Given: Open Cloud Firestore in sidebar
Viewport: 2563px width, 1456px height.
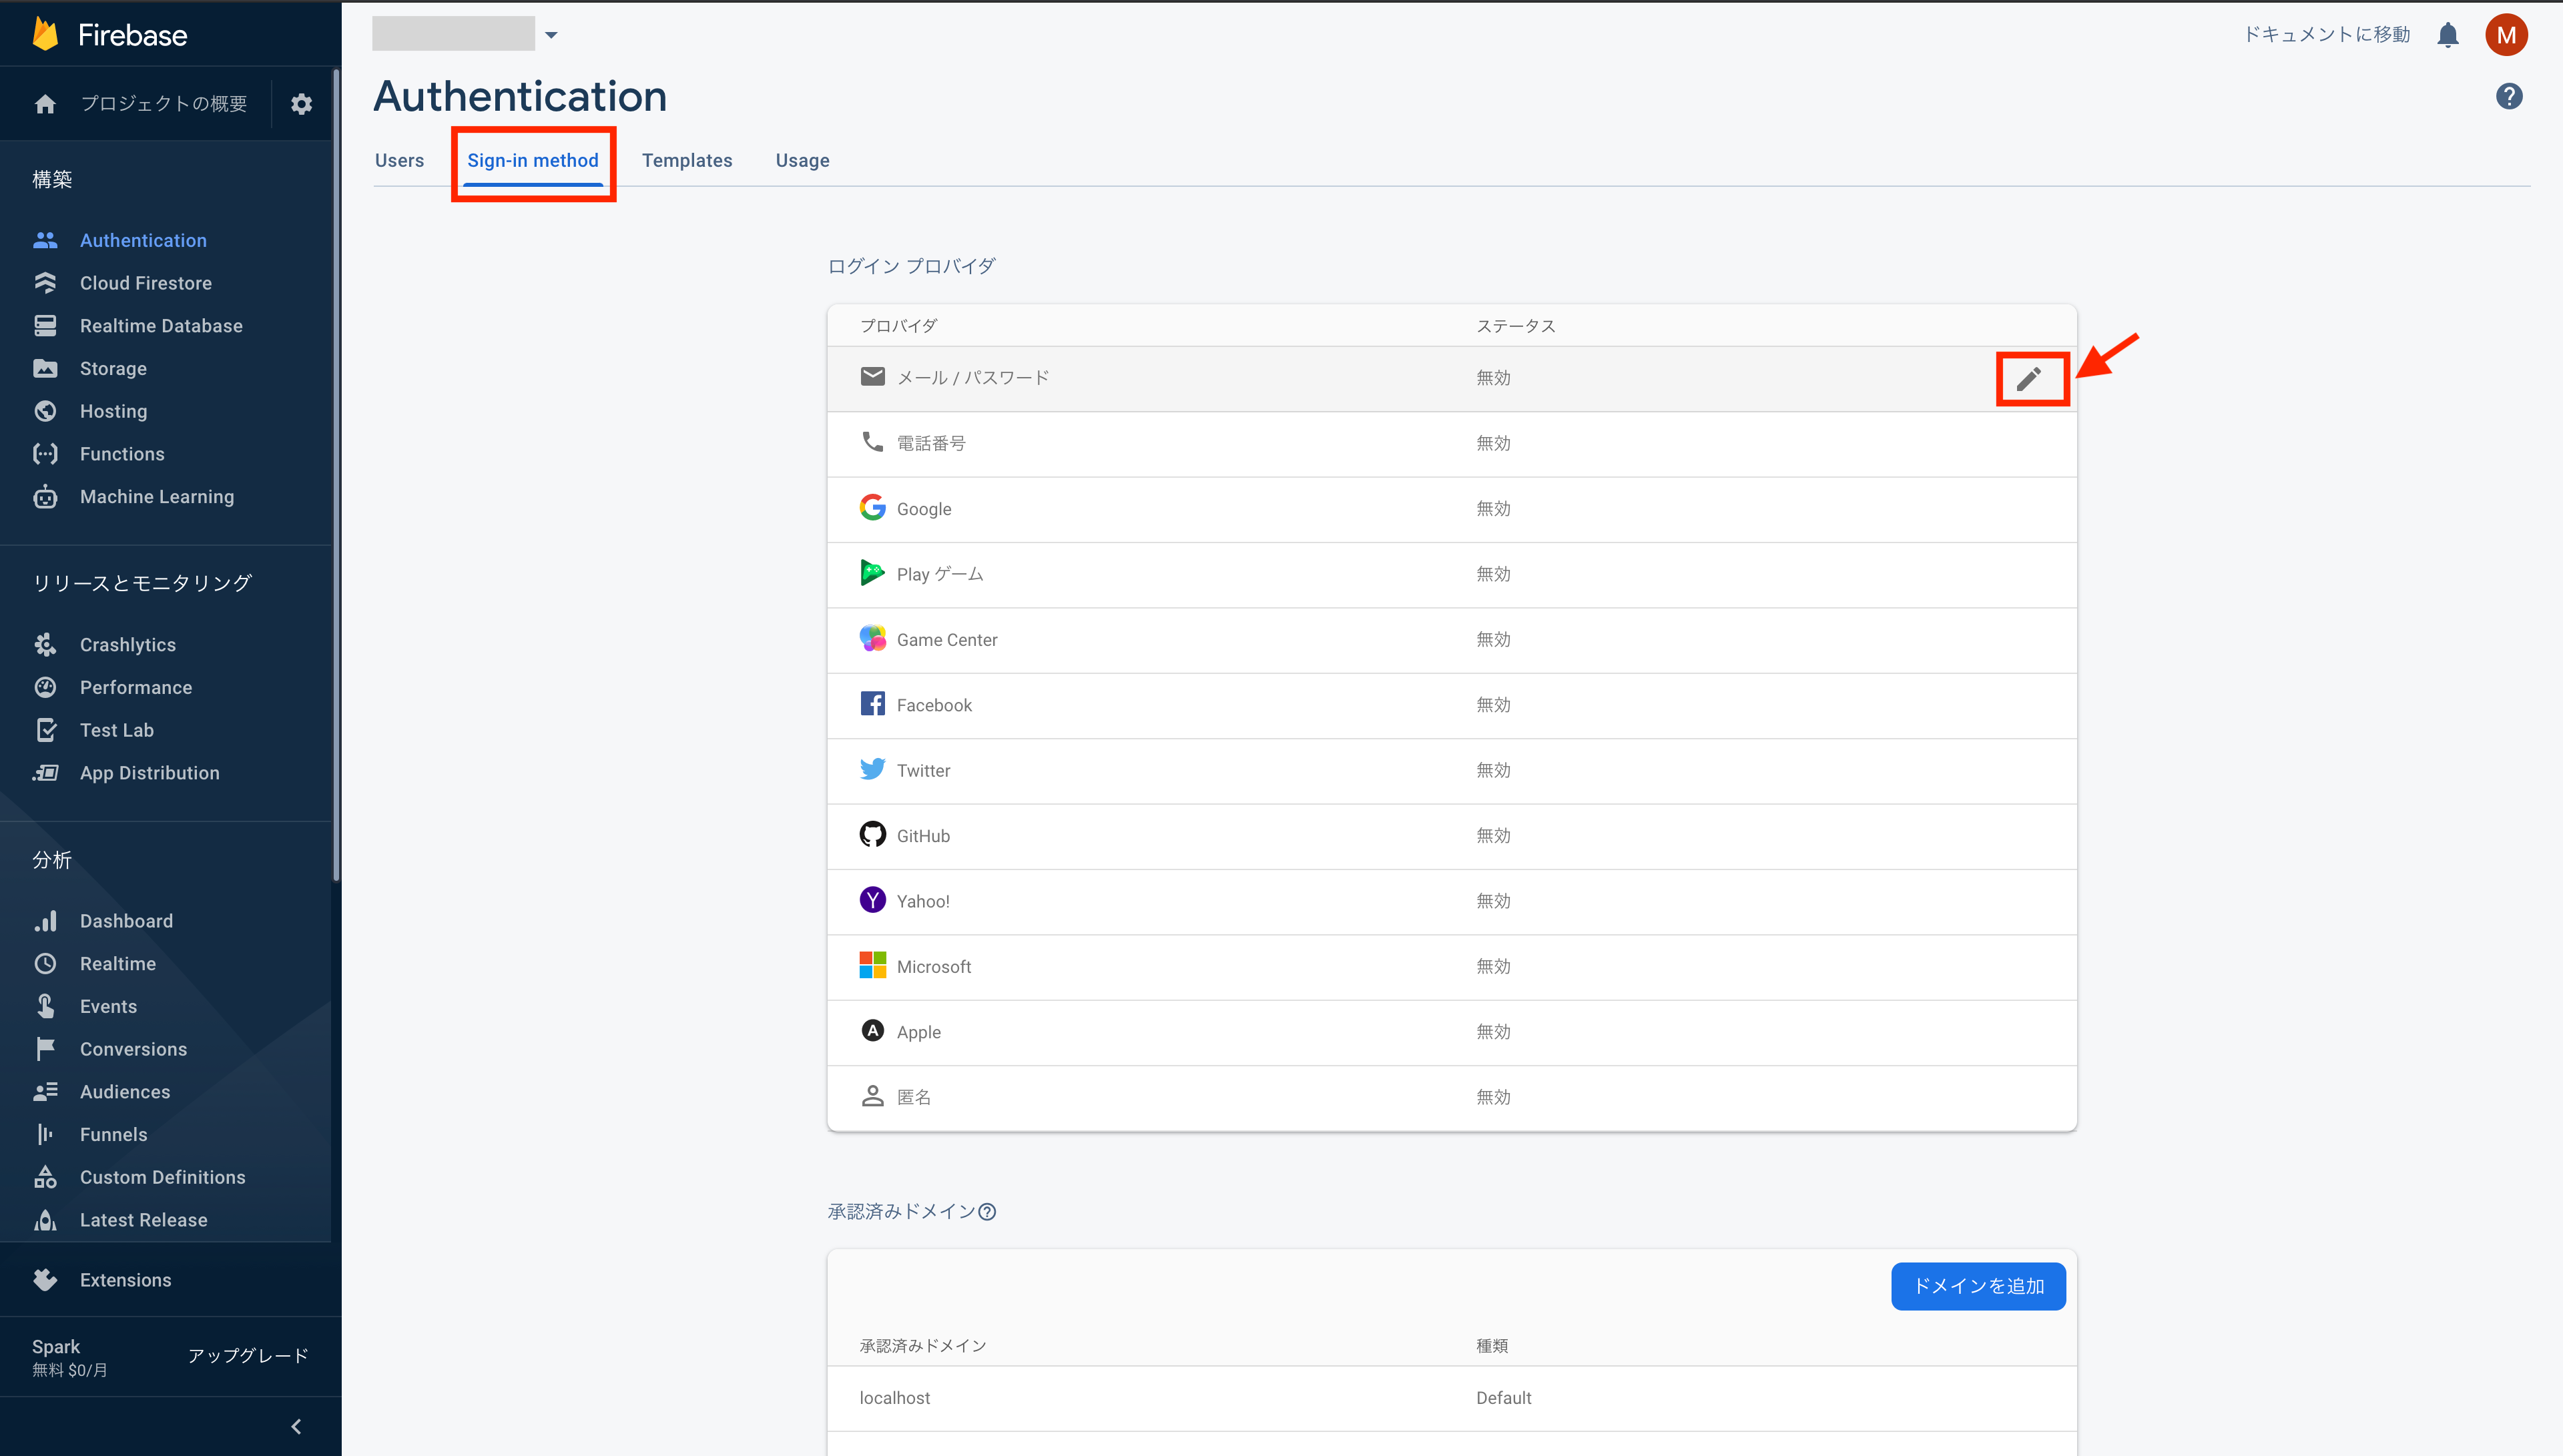Looking at the screenshot, I should 146,283.
